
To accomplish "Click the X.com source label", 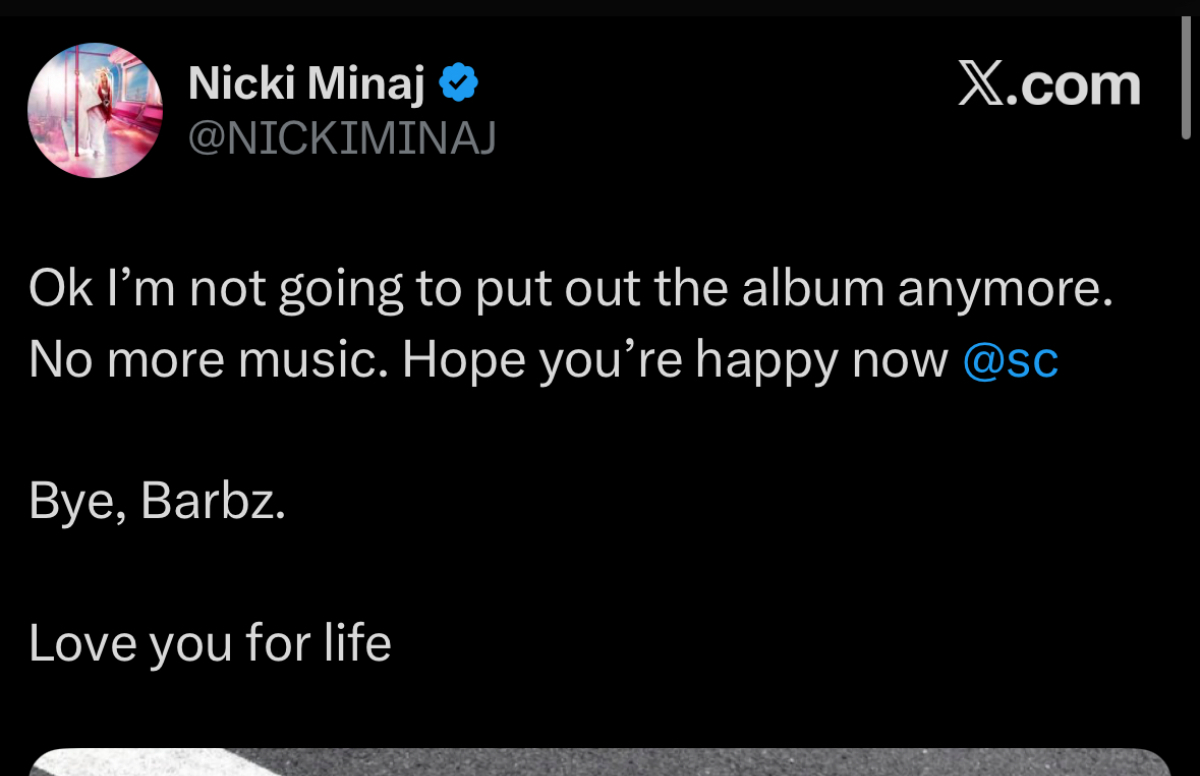I will tap(1048, 85).
